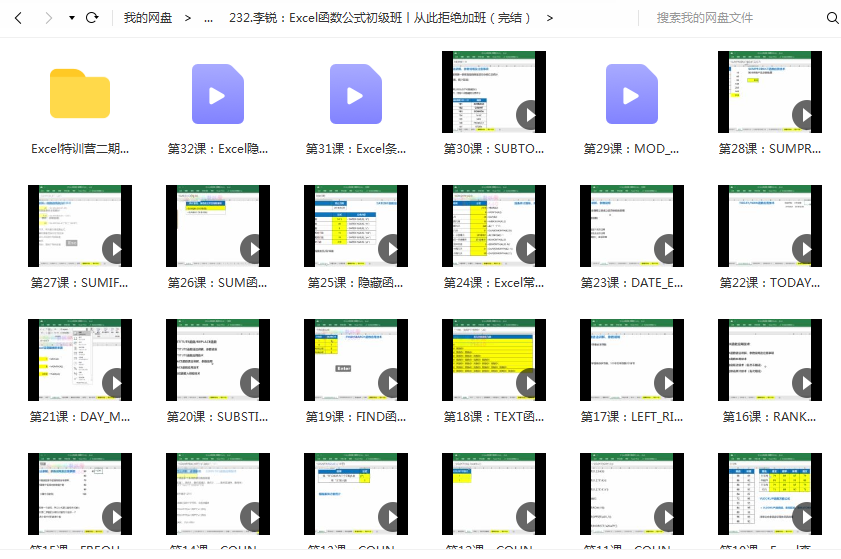Click the file name 第30课：SUBTO...
The width and height of the screenshot is (841, 559).
(x=494, y=149)
